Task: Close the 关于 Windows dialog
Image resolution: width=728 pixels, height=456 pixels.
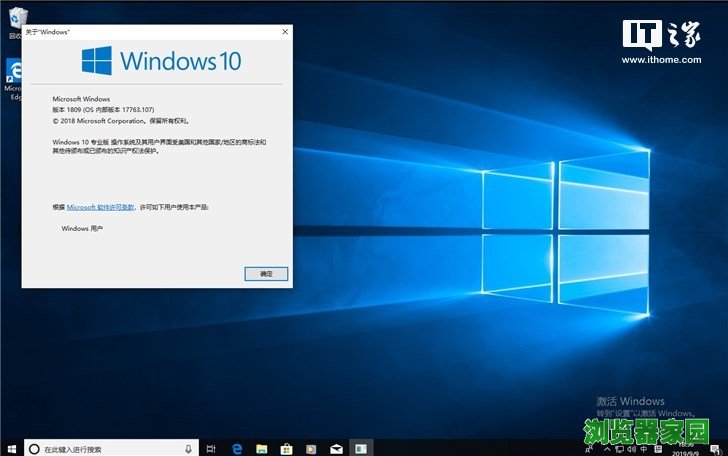Action: coord(285,32)
